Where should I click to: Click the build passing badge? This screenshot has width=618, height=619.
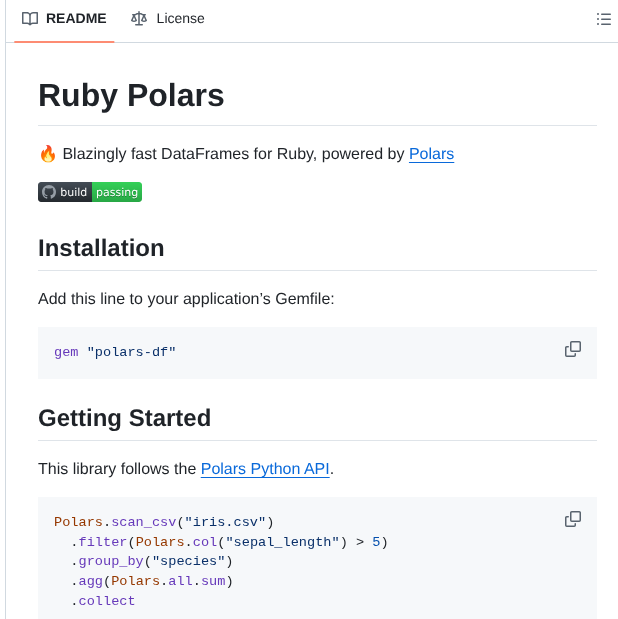[90, 192]
